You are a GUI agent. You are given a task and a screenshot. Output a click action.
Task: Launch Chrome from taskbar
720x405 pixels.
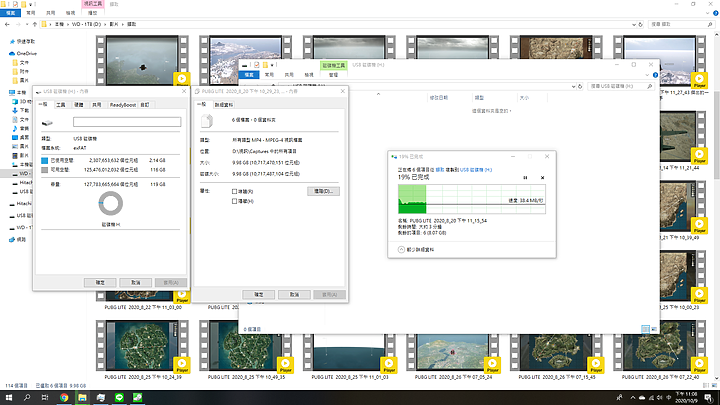click(64, 397)
